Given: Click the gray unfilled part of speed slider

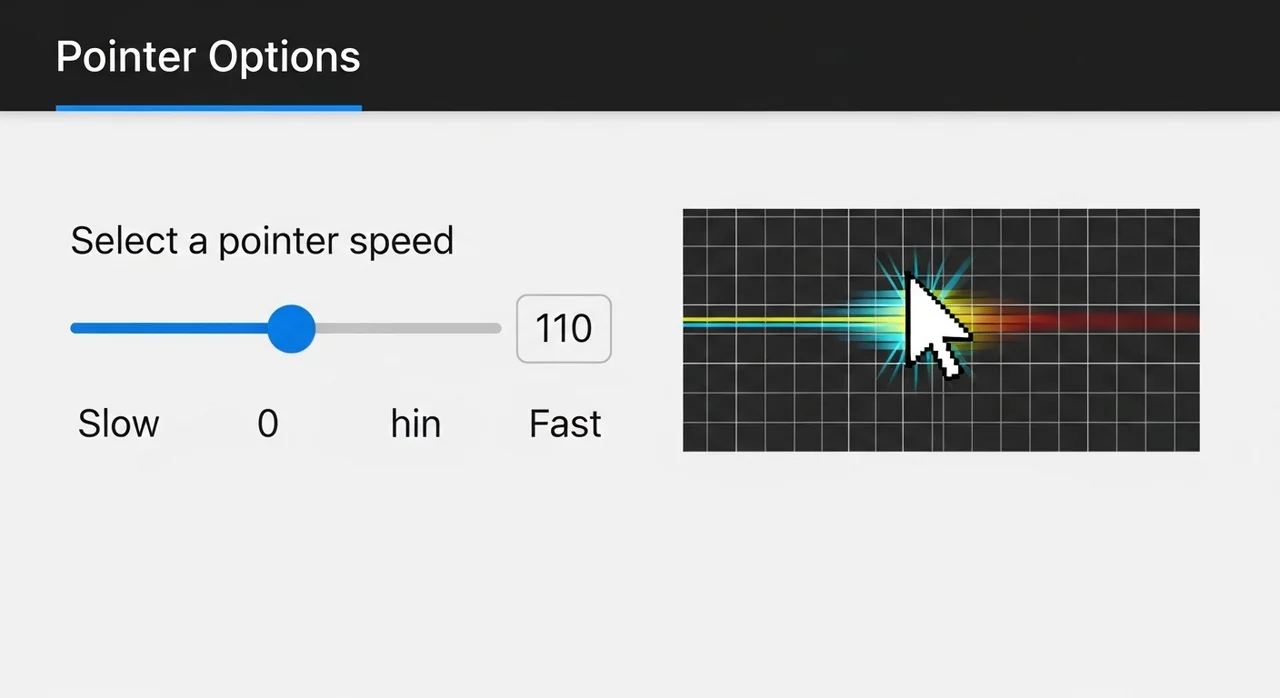Looking at the screenshot, I should pos(408,328).
